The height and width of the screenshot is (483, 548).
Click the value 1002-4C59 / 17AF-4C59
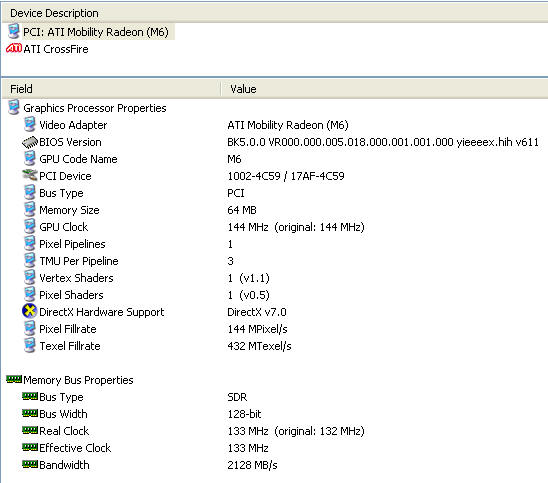pyautogui.click(x=286, y=176)
